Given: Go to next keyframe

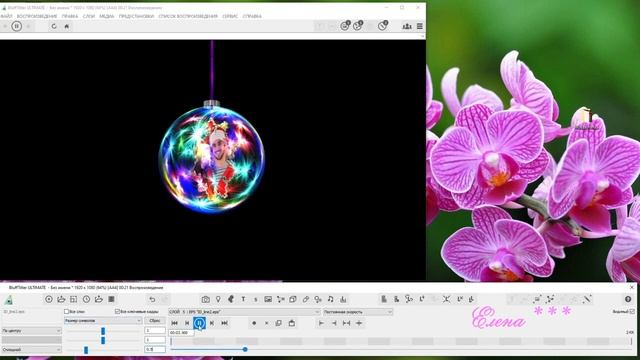Looking at the screenshot, I should (x=212, y=323).
